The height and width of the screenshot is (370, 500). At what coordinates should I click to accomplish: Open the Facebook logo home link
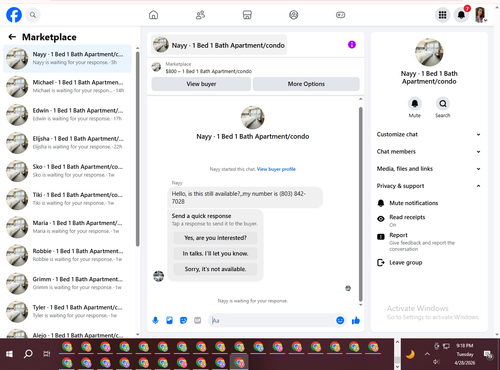[x=14, y=15]
